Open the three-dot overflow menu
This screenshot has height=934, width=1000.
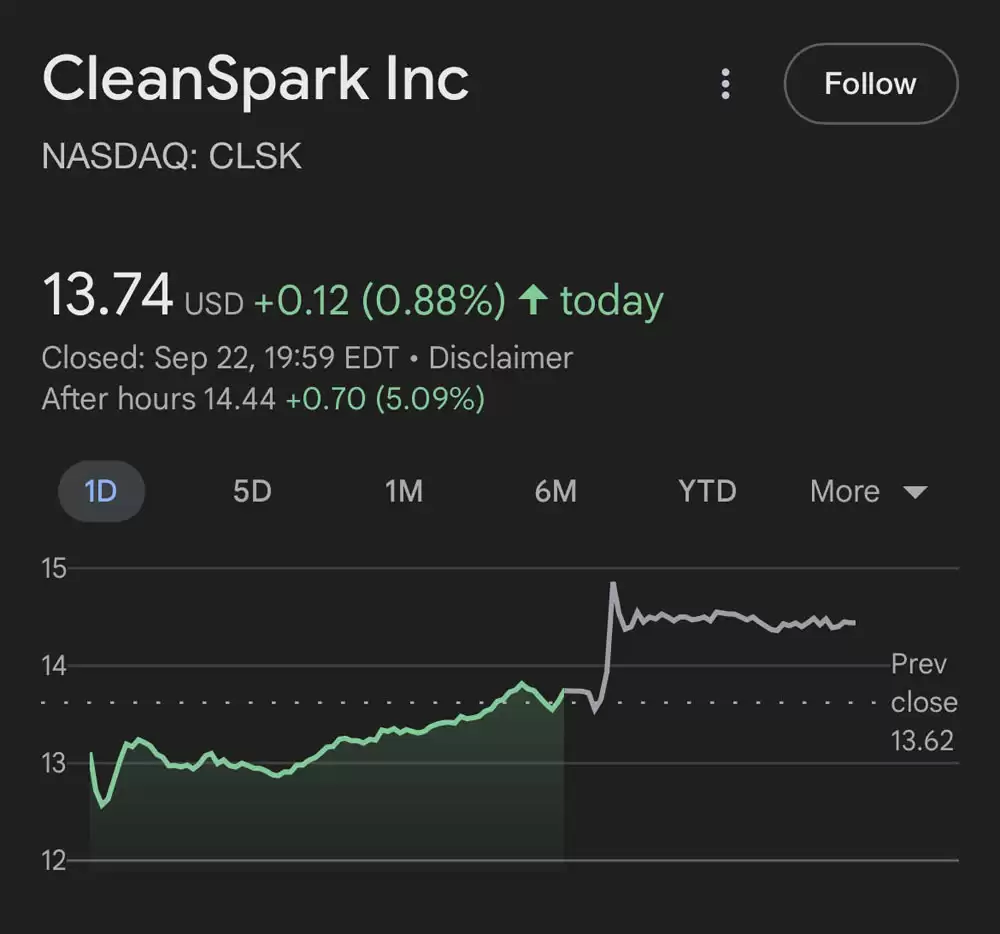pos(725,85)
